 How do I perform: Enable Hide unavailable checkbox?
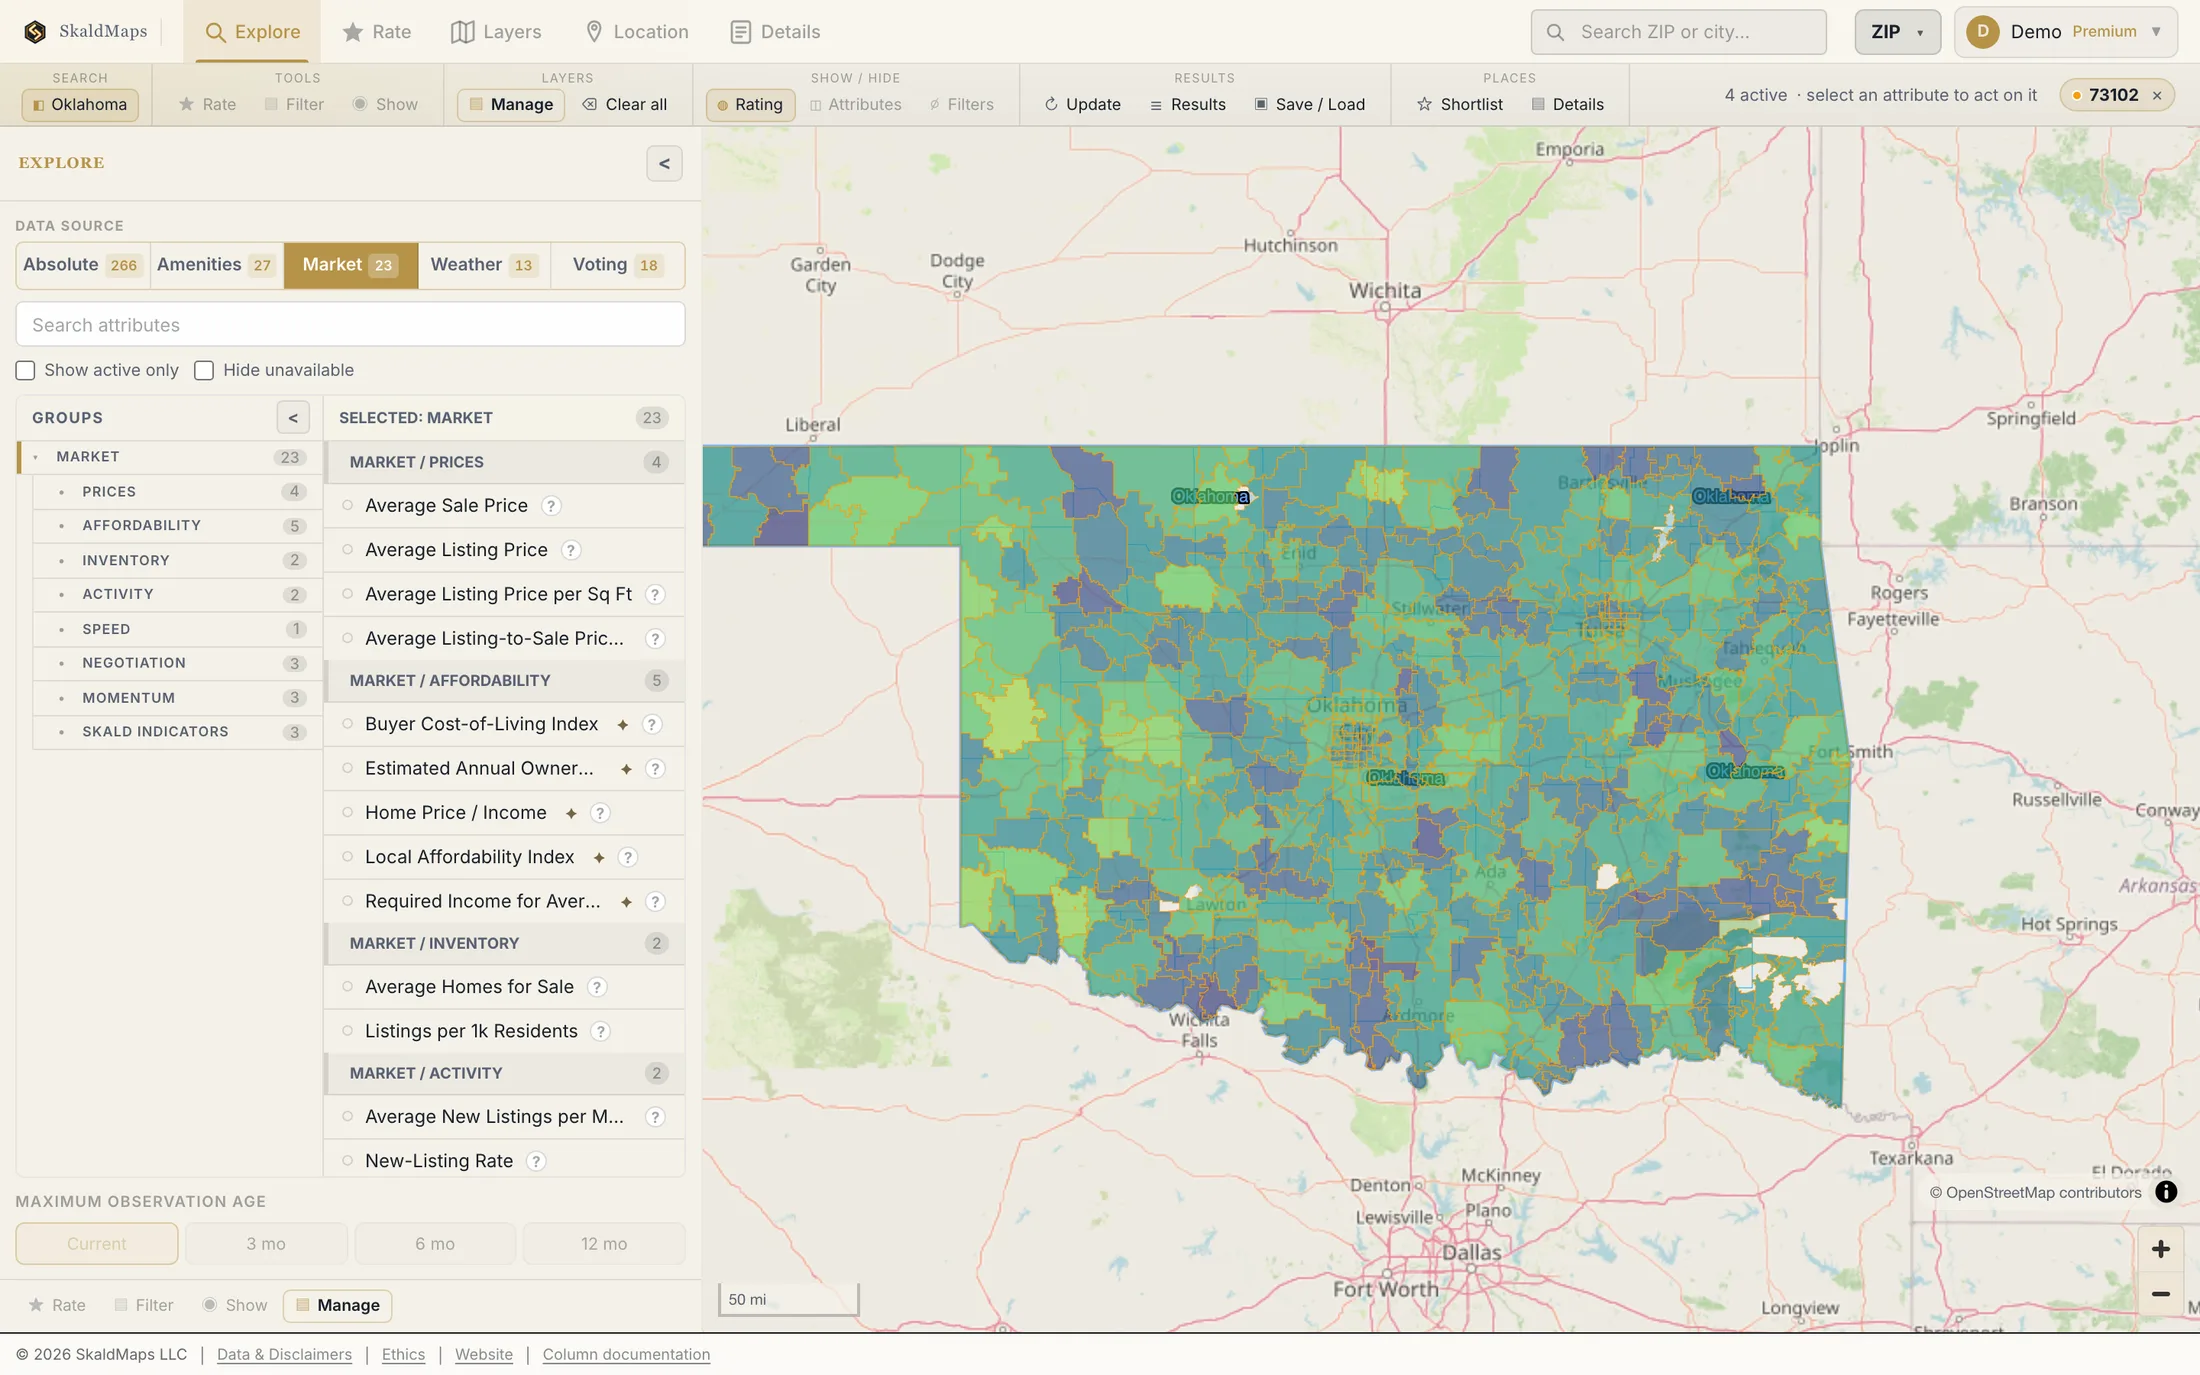coord(204,371)
